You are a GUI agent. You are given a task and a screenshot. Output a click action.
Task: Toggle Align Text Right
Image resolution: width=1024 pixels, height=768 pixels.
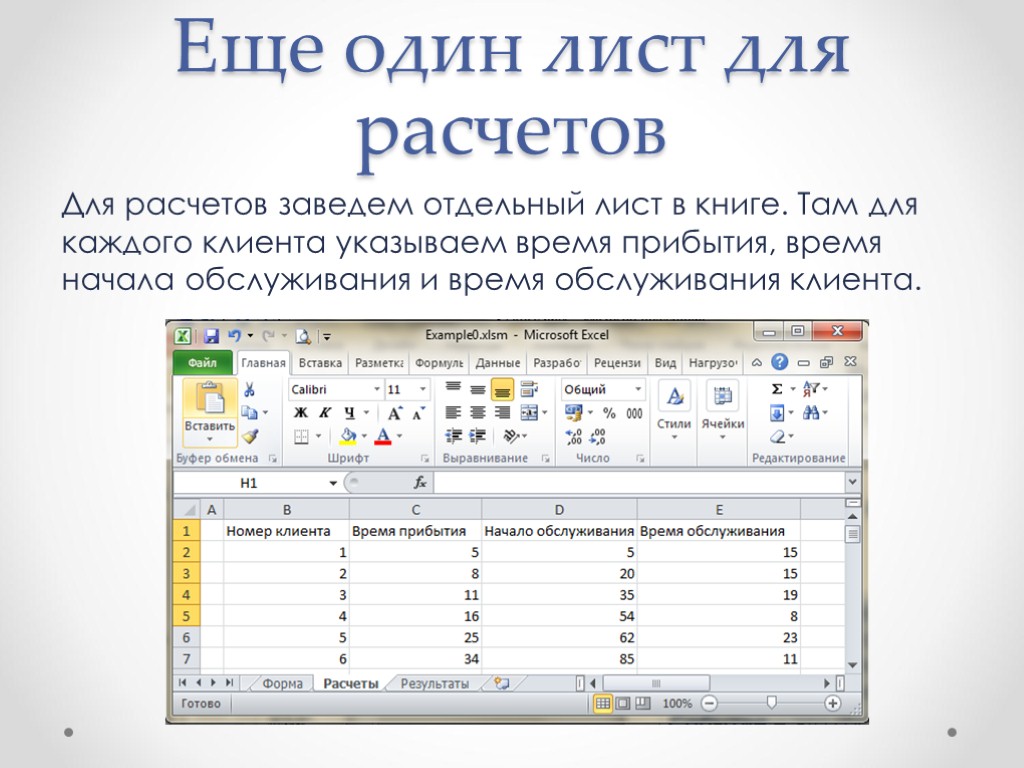click(x=502, y=413)
